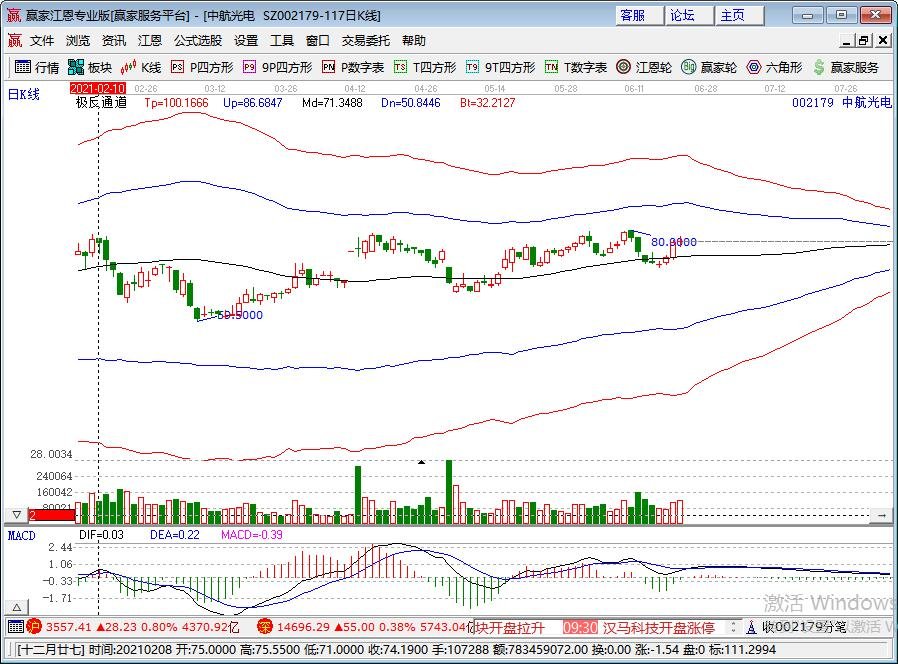Open the T数字表 tool
898x664 pixels.
pyautogui.click(x=576, y=68)
